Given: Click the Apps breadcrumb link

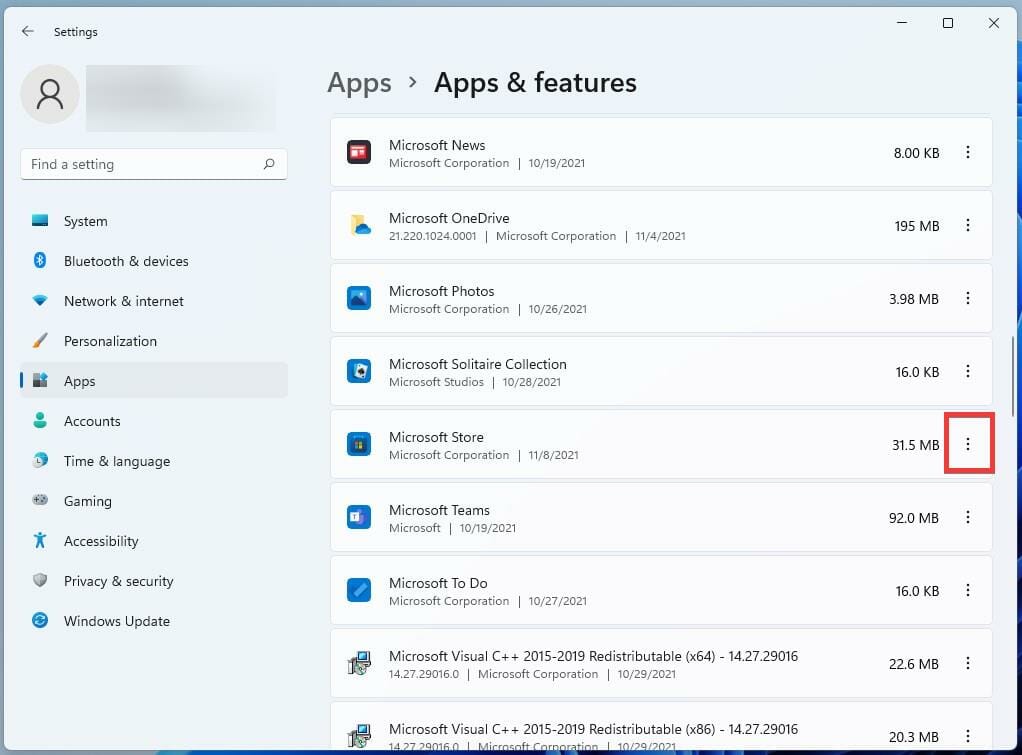Looking at the screenshot, I should tap(359, 82).
